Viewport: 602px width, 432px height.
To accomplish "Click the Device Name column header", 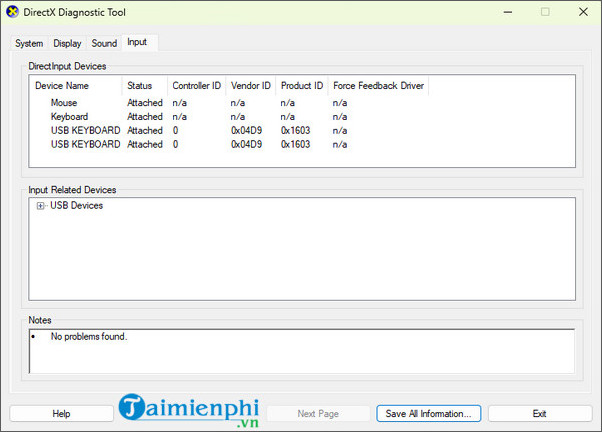I will 75,86.
